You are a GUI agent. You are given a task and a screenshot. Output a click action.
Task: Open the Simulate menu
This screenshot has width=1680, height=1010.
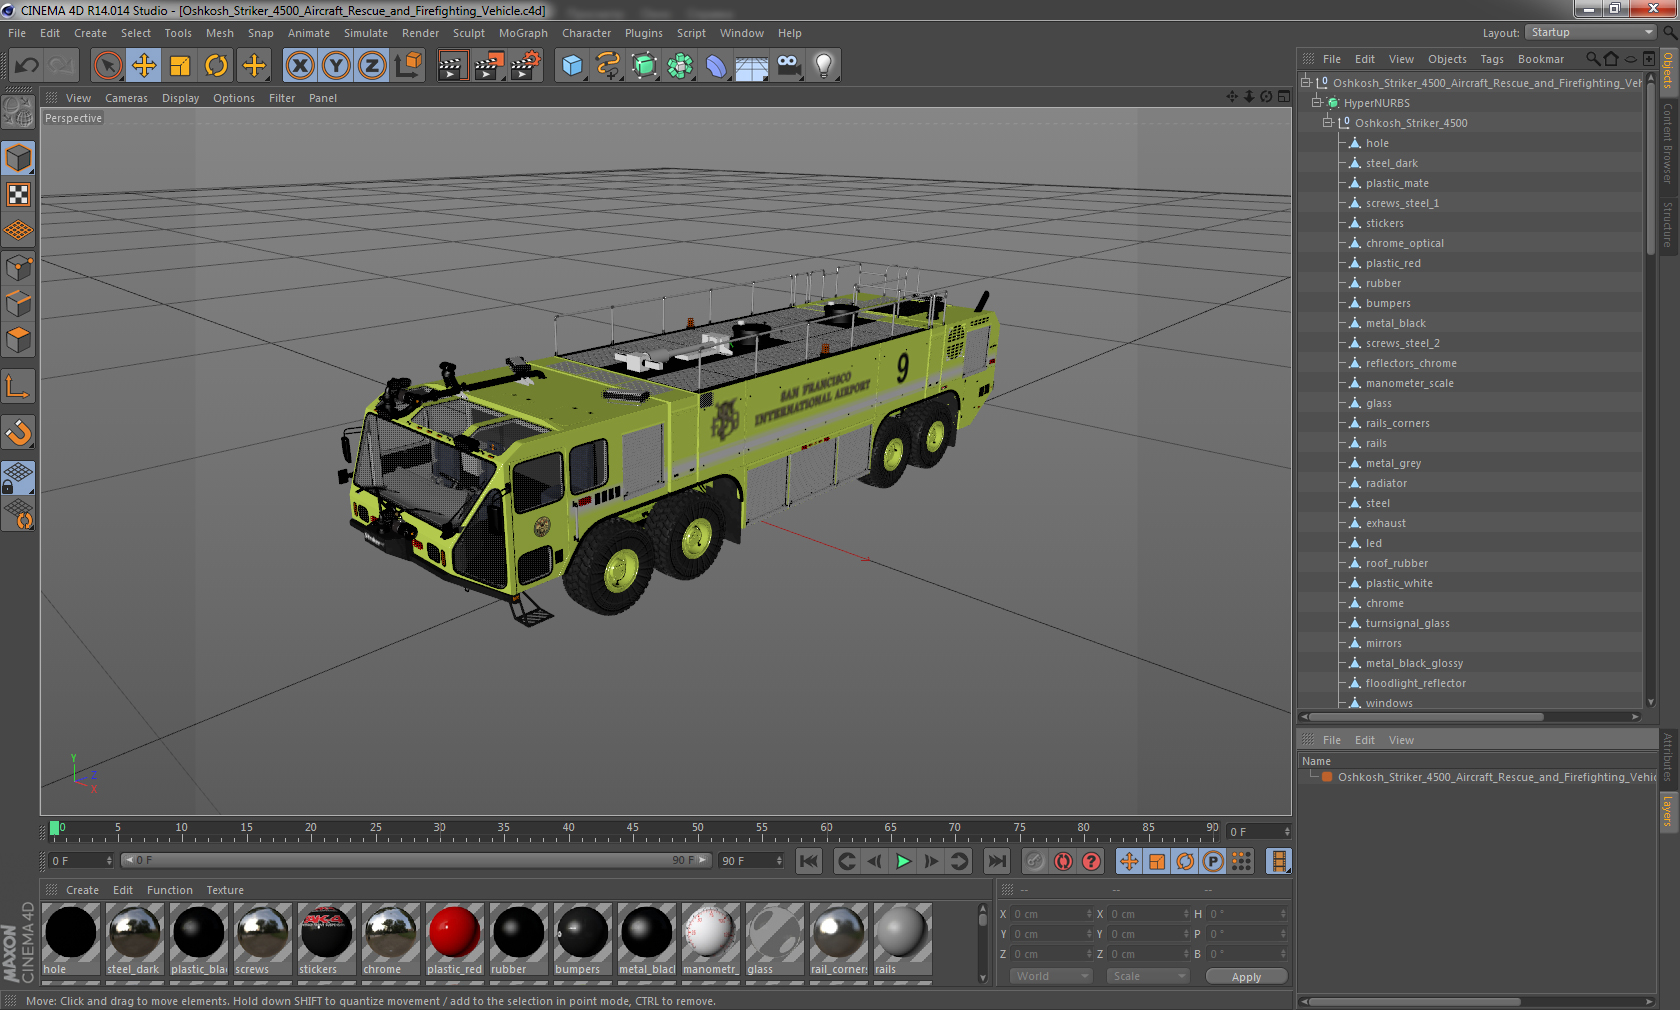tap(366, 33)
